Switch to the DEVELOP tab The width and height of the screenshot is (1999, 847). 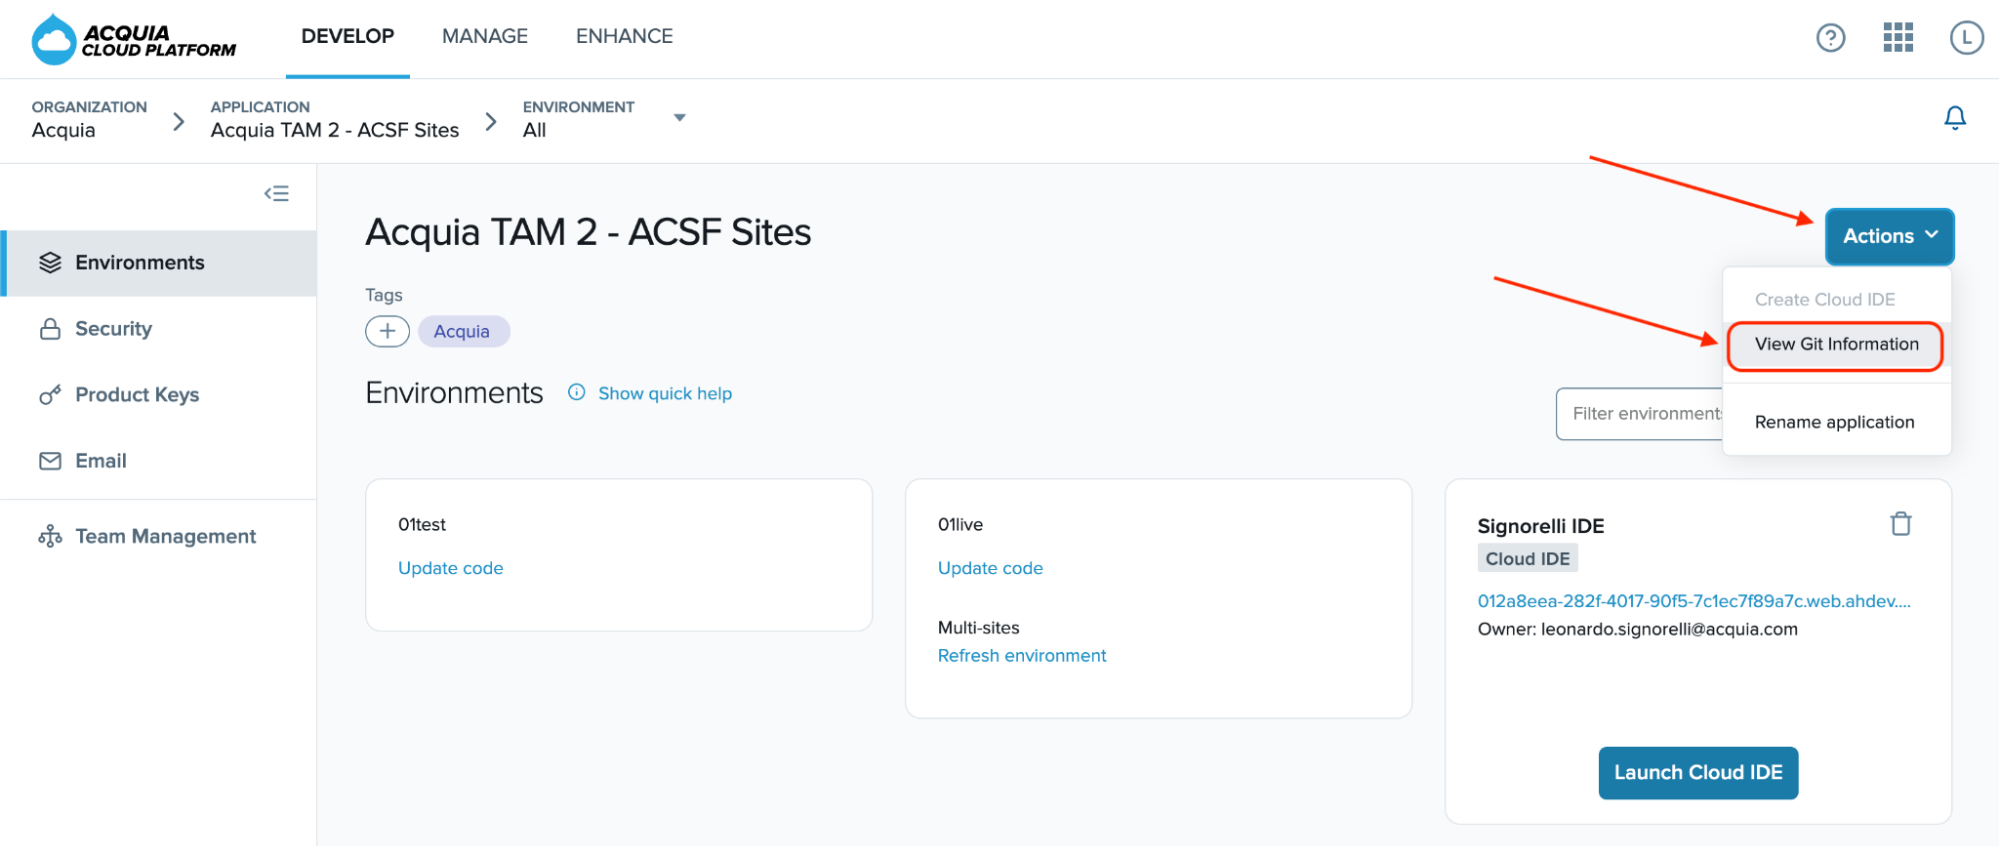[348, 37]
